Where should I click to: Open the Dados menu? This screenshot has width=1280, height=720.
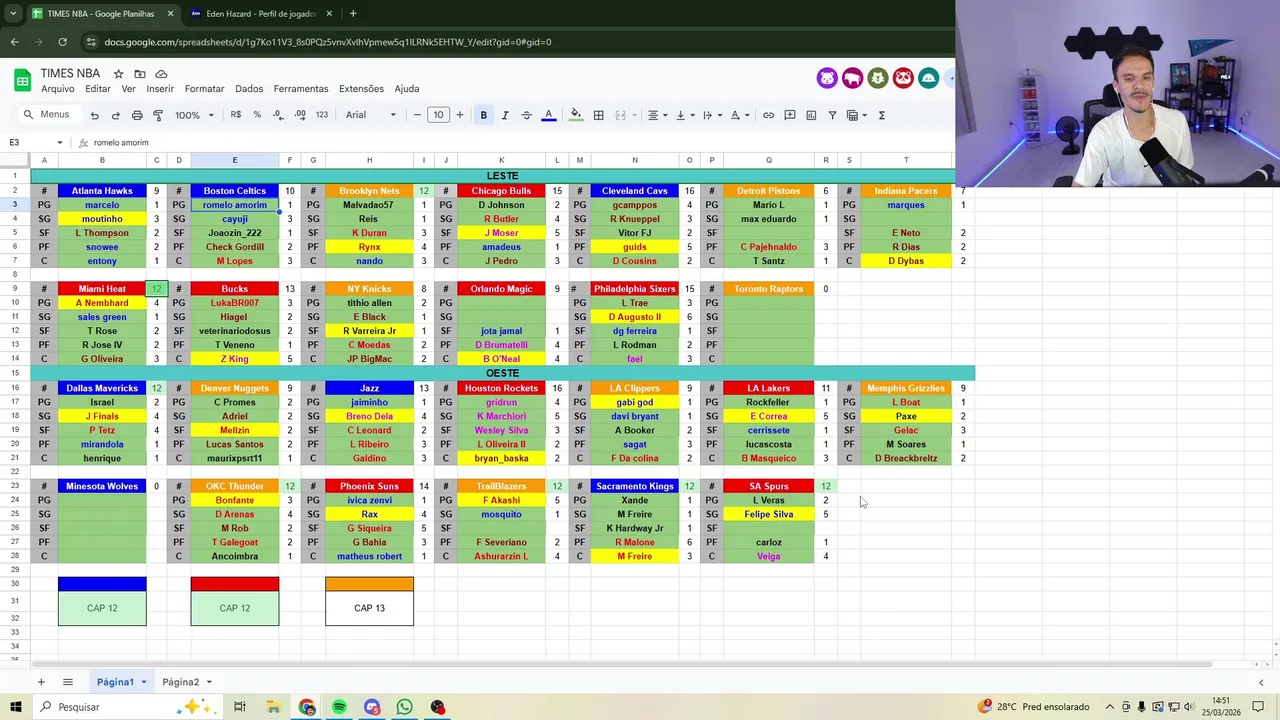point(249,89)
